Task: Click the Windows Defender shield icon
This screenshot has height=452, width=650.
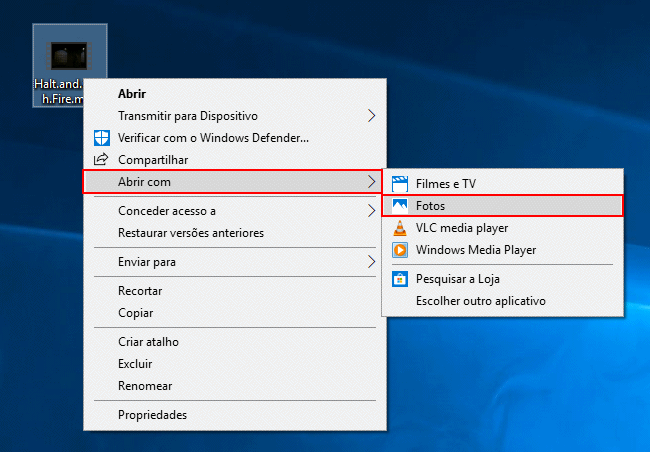Action: pyautogui.click(x=101, y=138)
